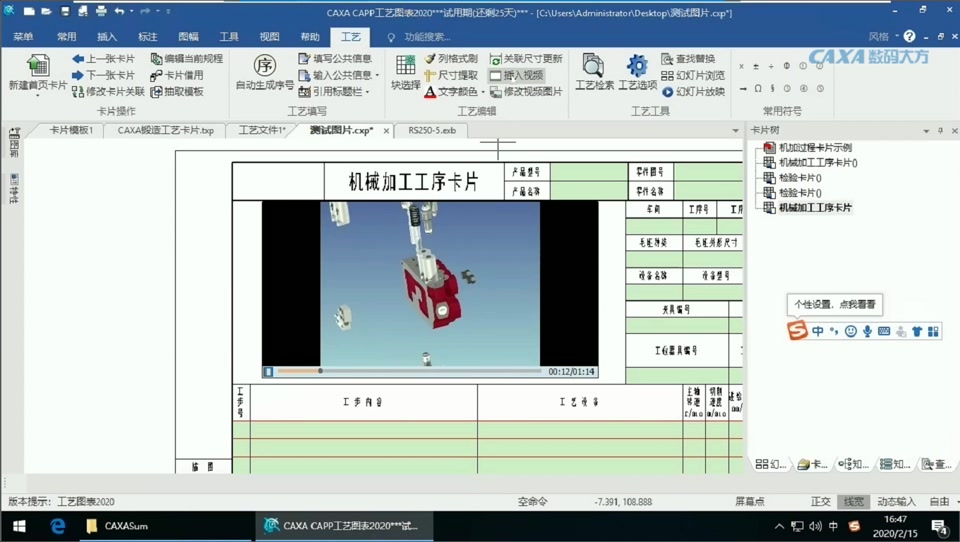Open 输入公共信息 dropdown arrow
Image resolution: width=960 pixels, height=542 pixels.
coord(378,75)
